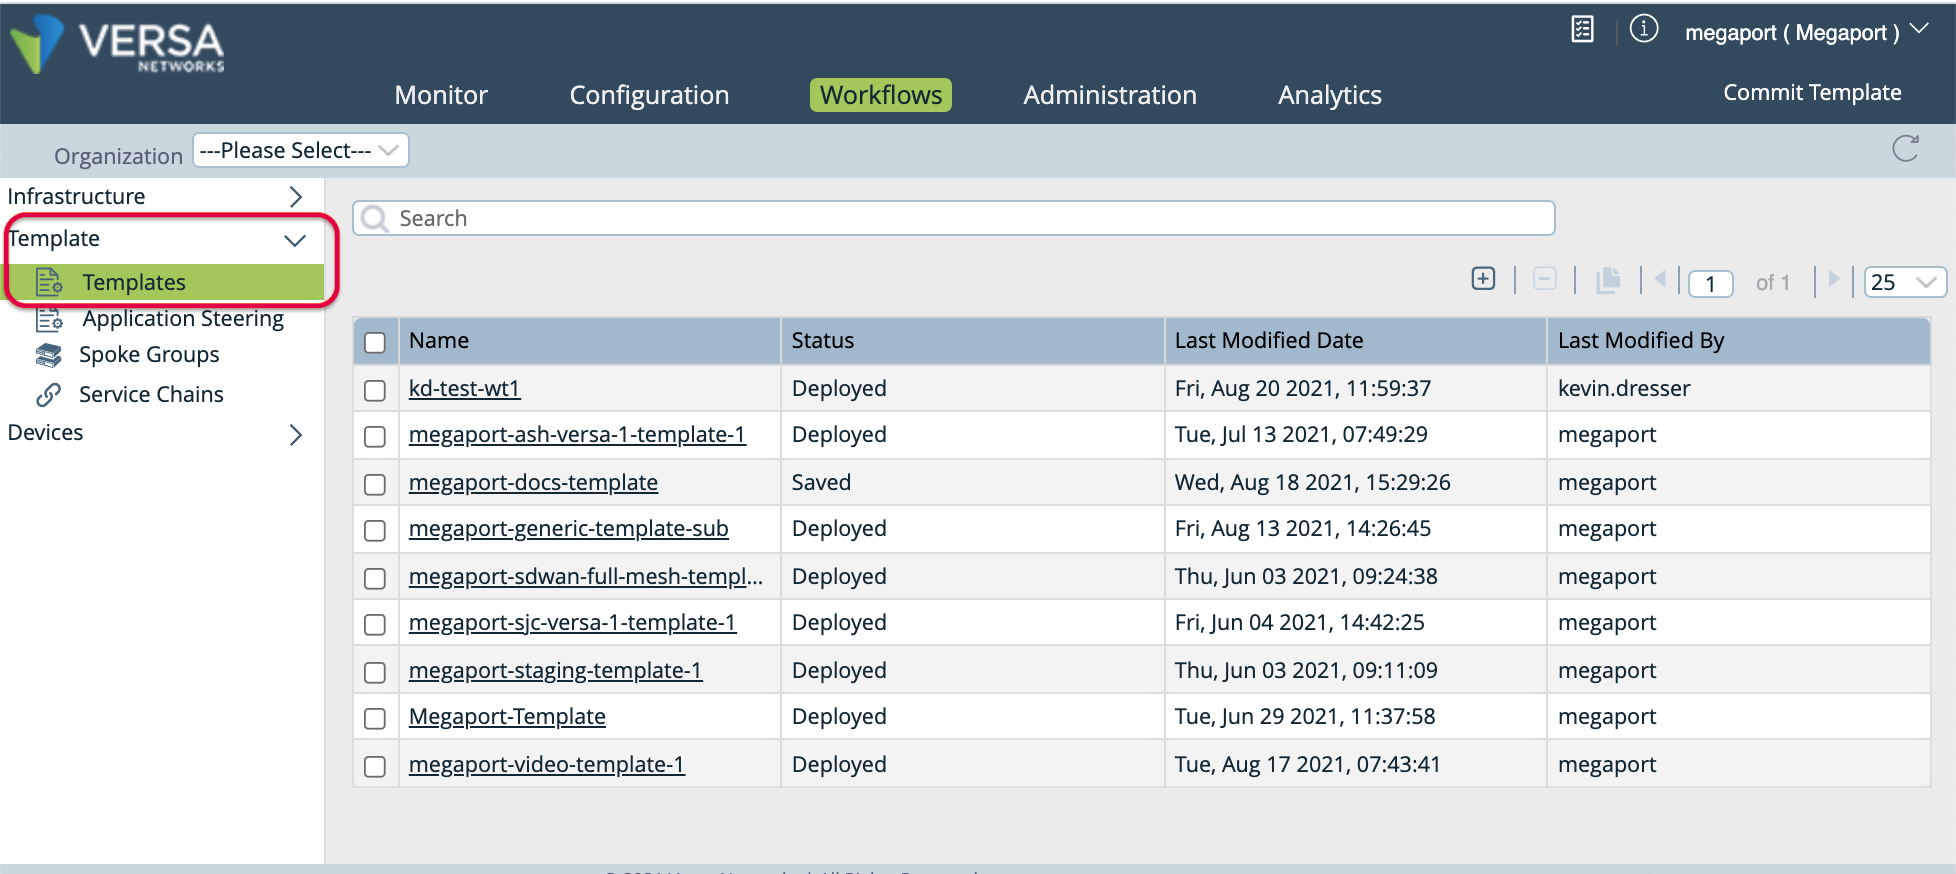Switch to the Configuration tab

point(649,95)
